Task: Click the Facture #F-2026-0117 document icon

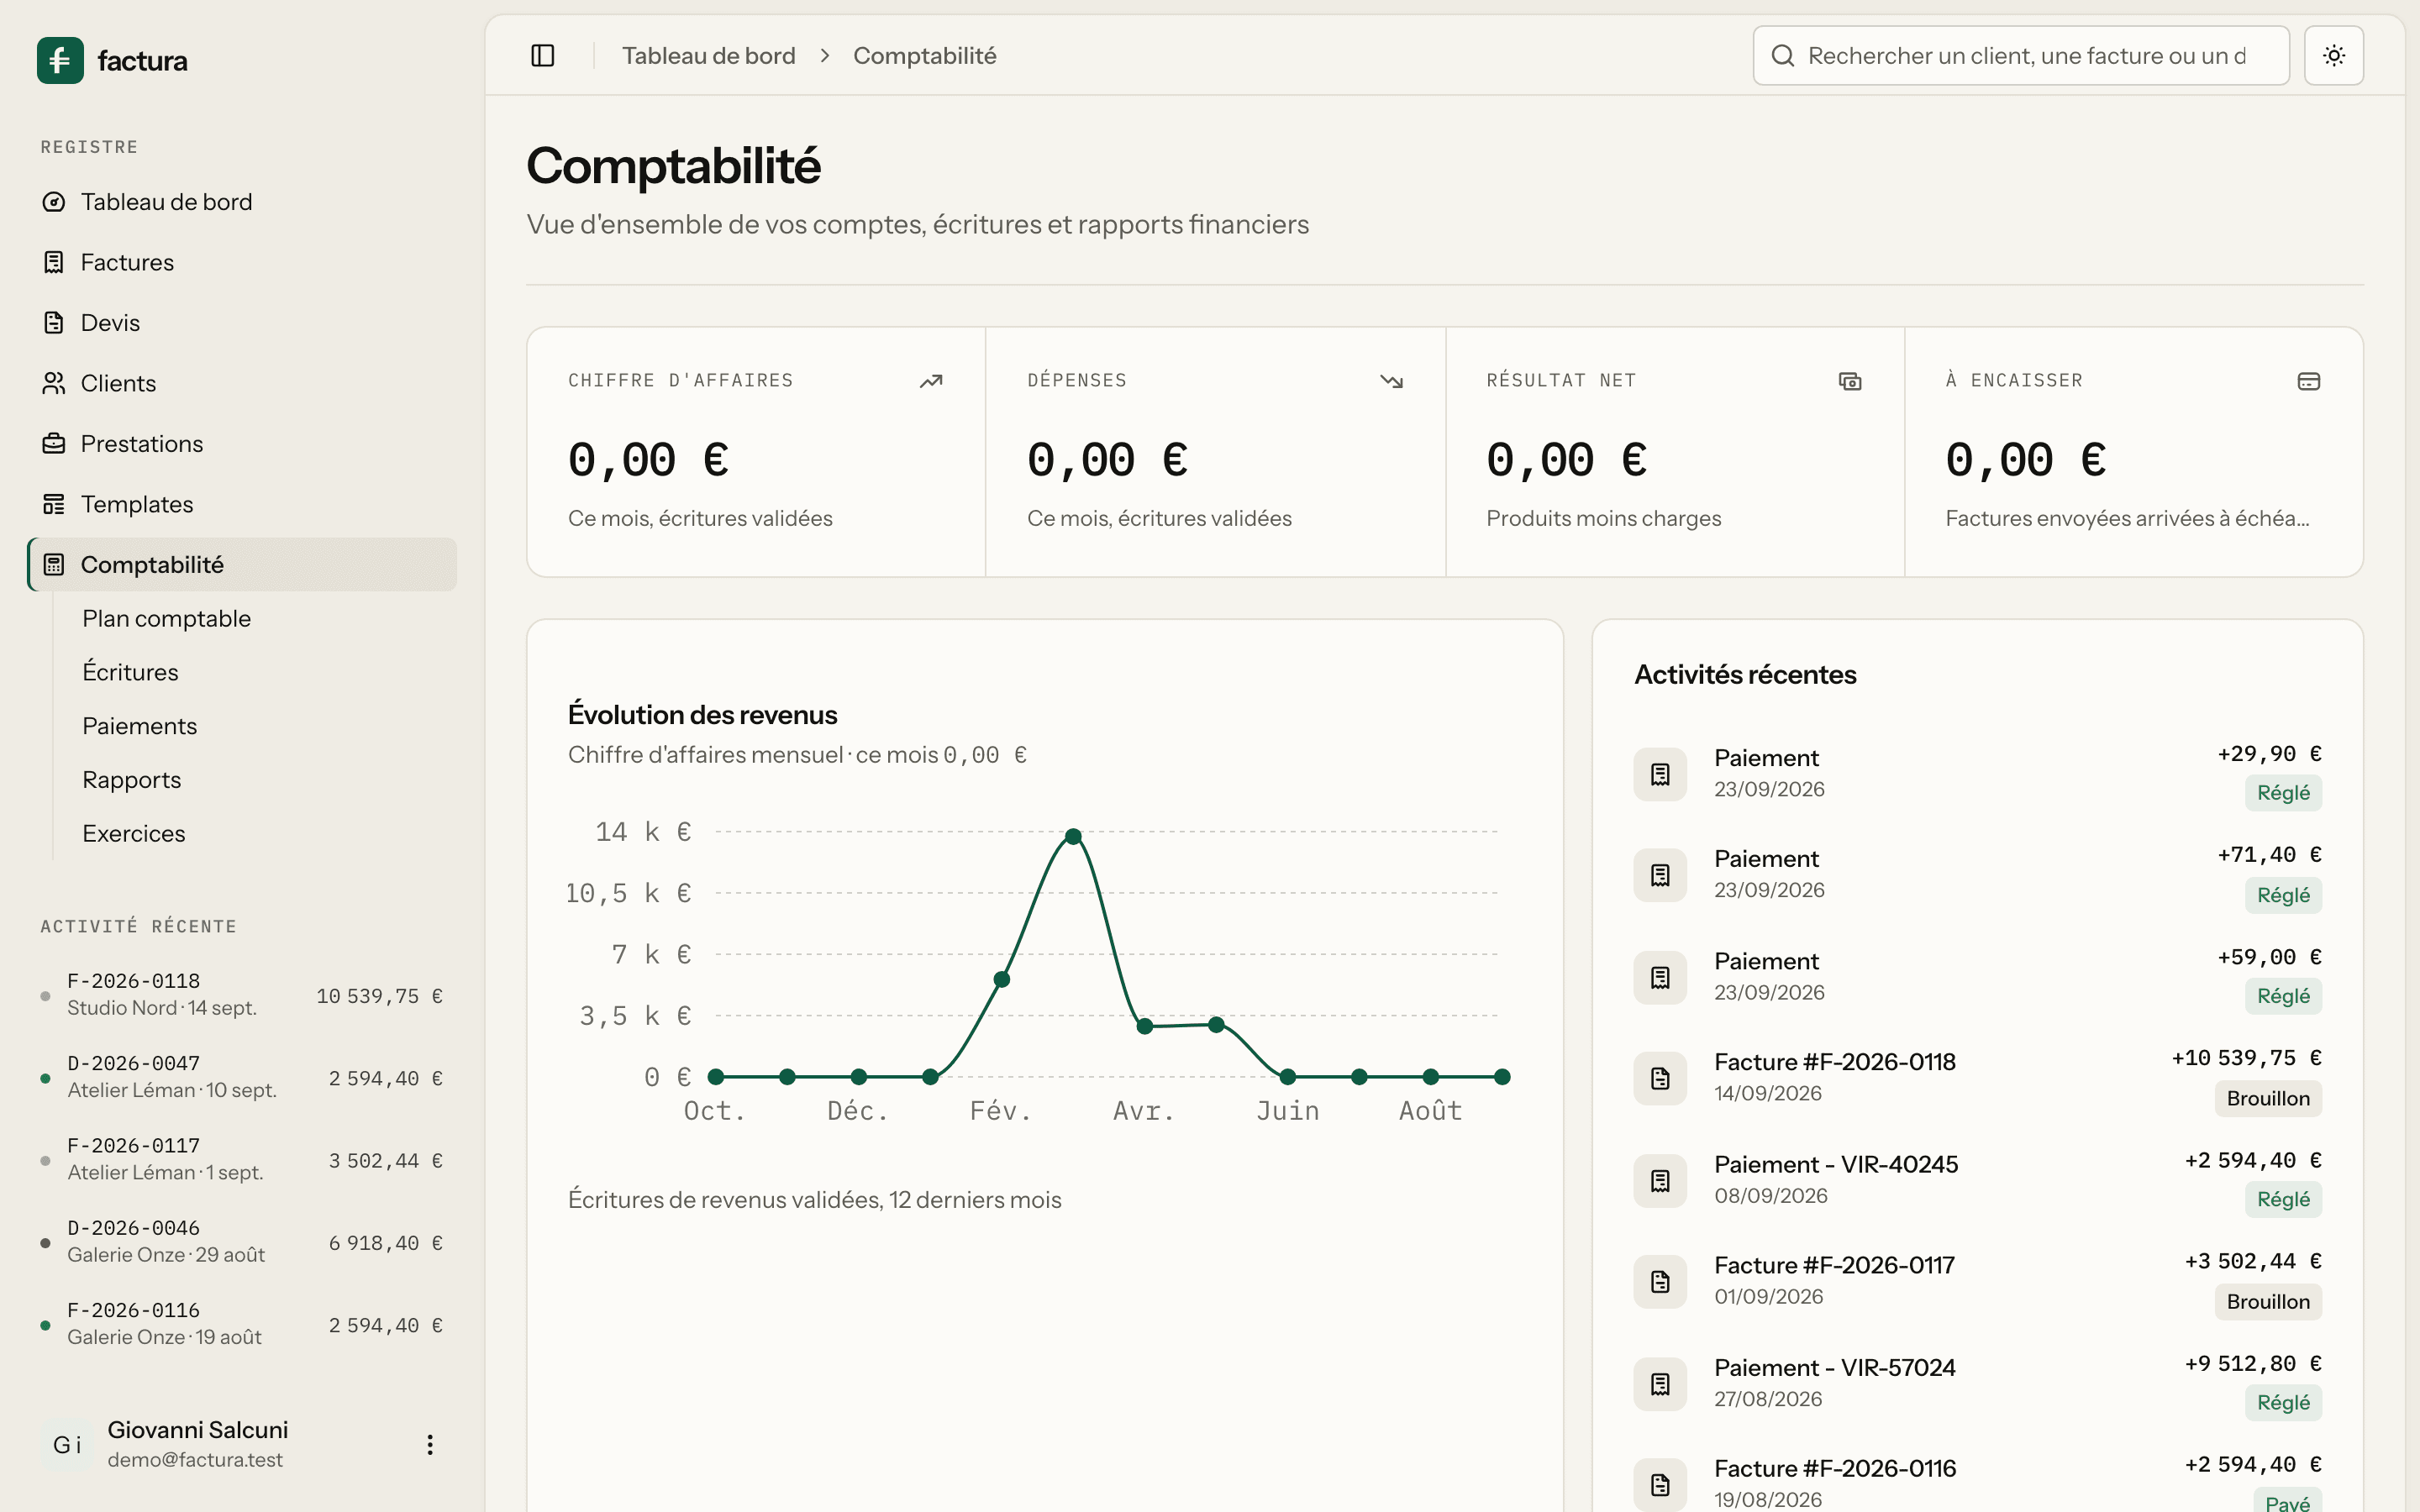Action: (1660, 1281)
